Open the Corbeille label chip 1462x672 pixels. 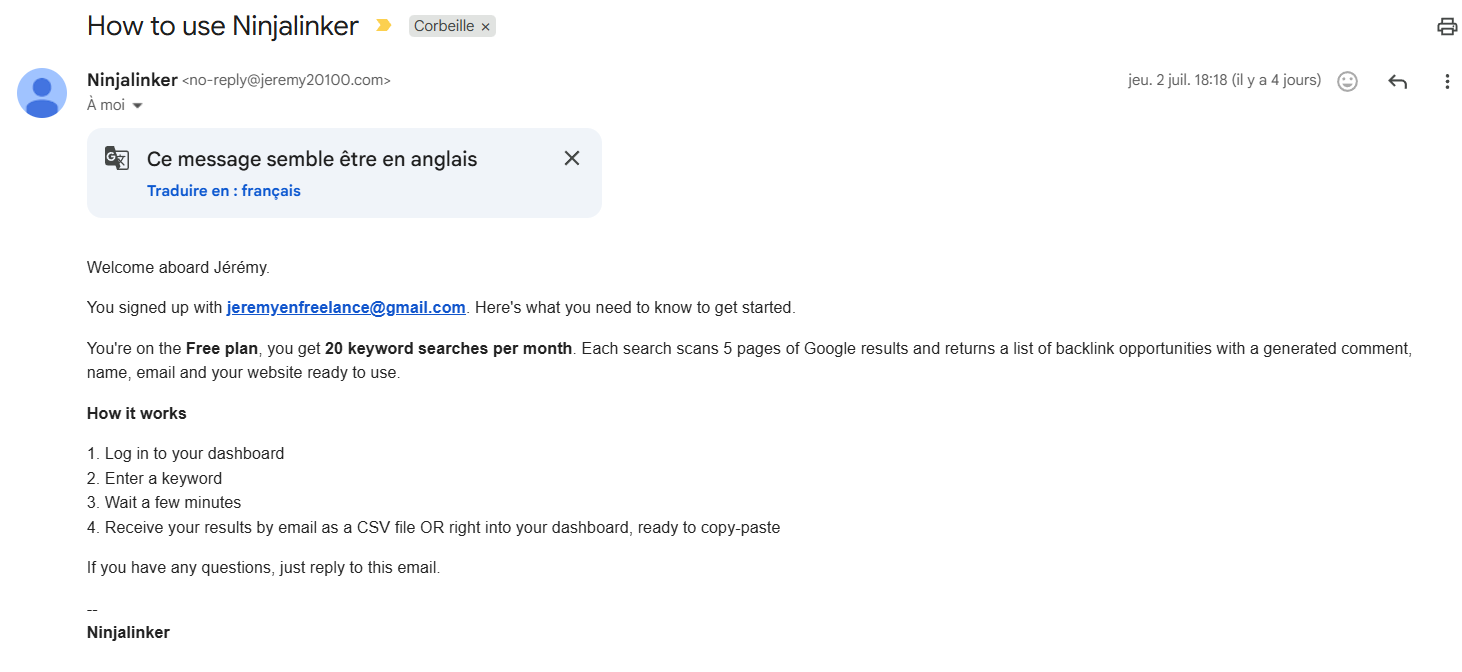click(444, 27)
